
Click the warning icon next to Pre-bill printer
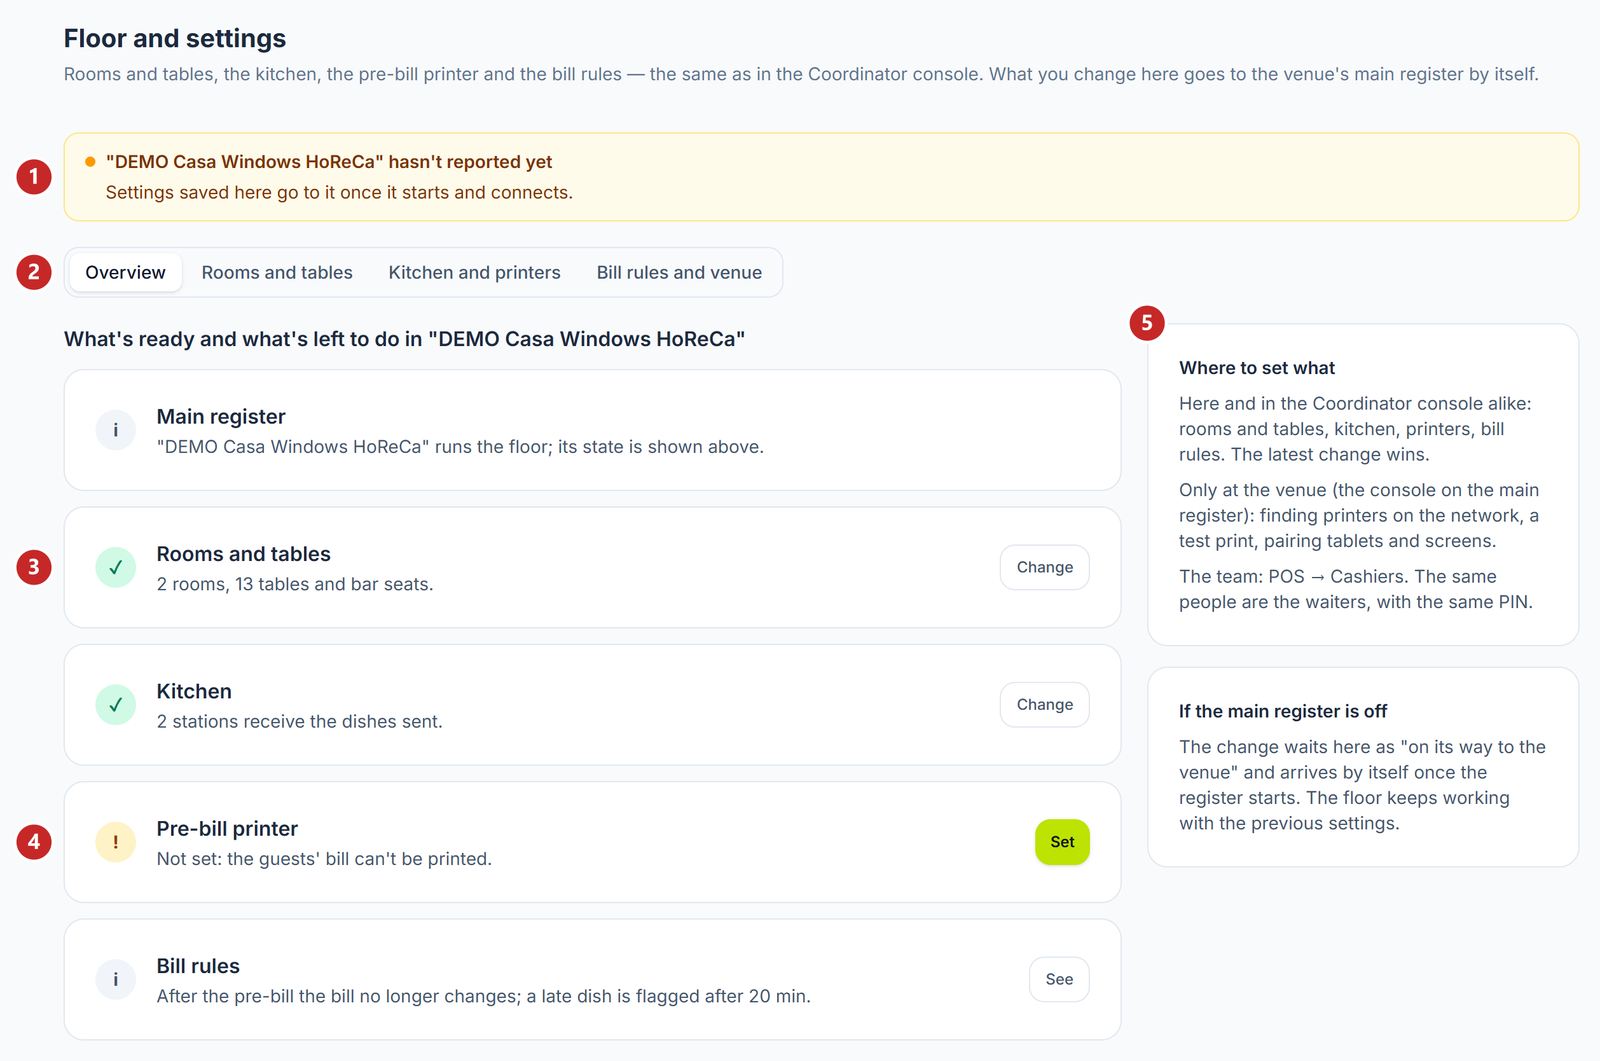pos(116,842)
